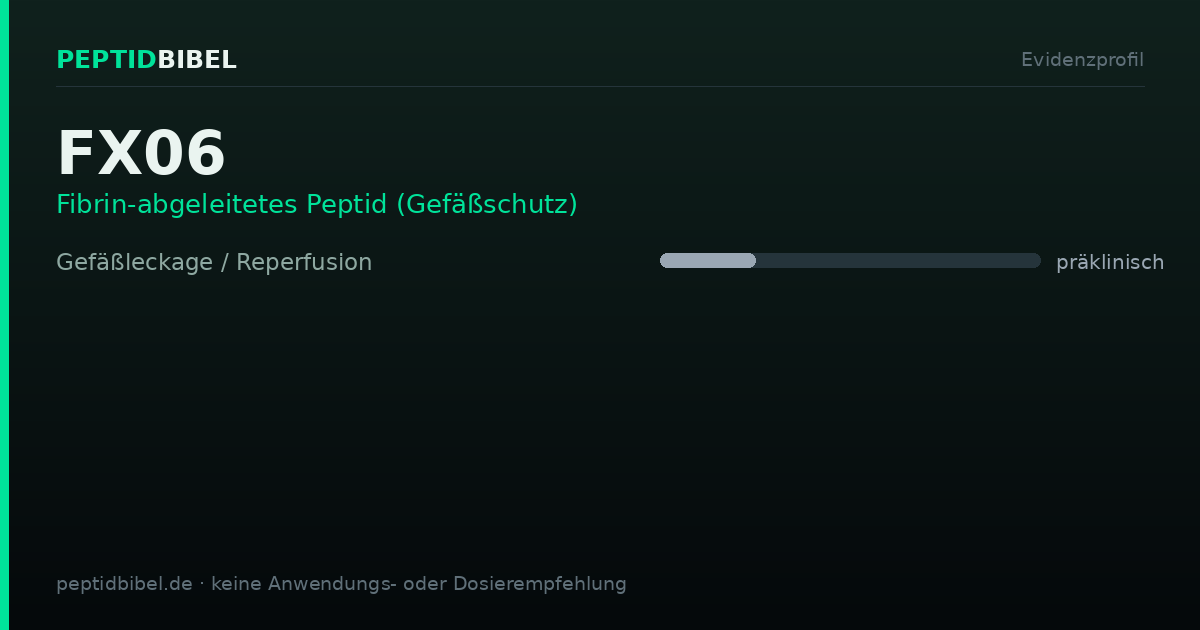Click the filled portion of the evidence bar
Viewport: 1200px width, 630px height.
point(708,261)
